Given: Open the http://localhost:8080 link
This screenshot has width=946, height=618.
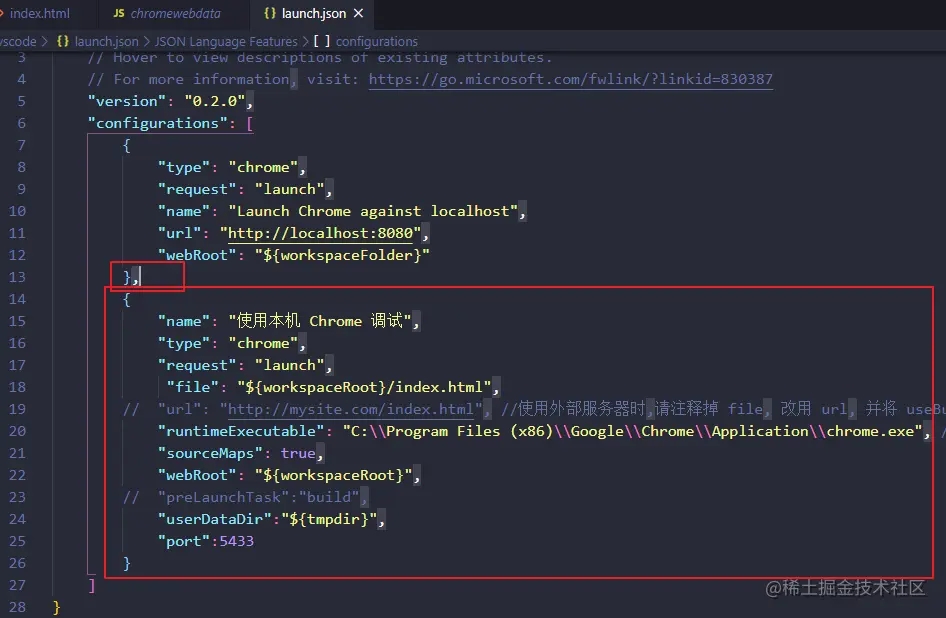Looking at the screenshot, I should (x=320, y=233).
